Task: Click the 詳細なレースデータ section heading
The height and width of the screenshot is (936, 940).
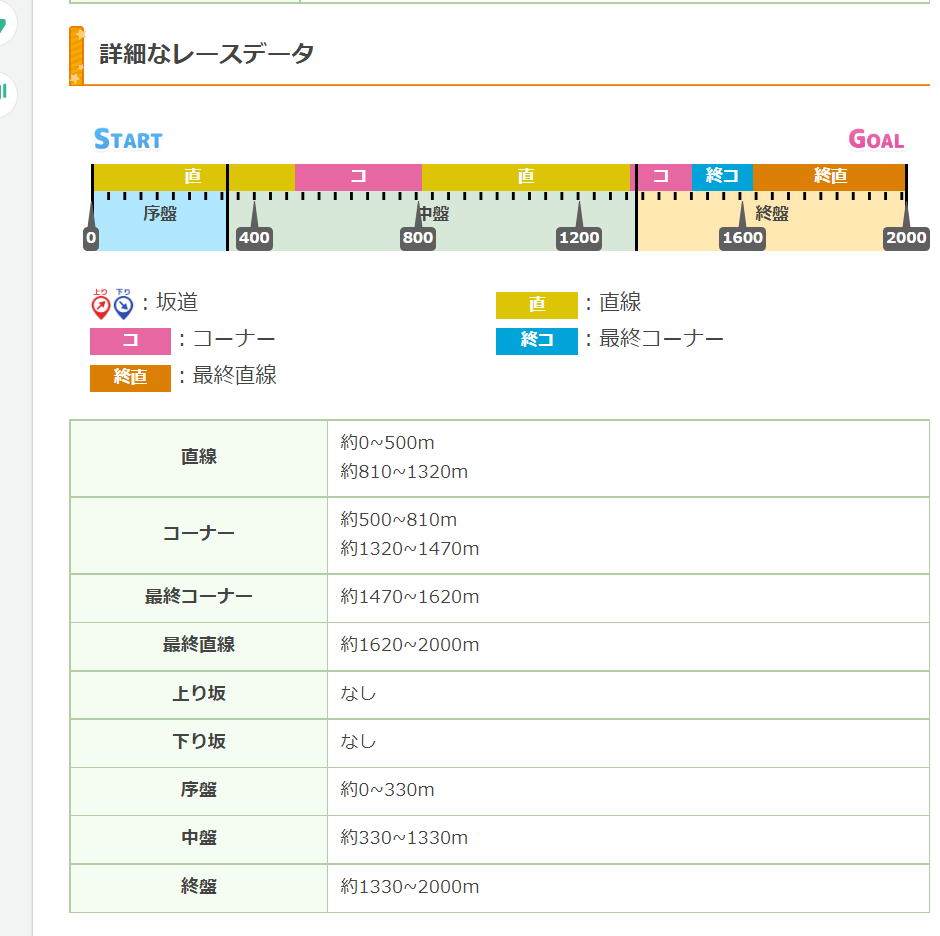Action: [207, 54]
